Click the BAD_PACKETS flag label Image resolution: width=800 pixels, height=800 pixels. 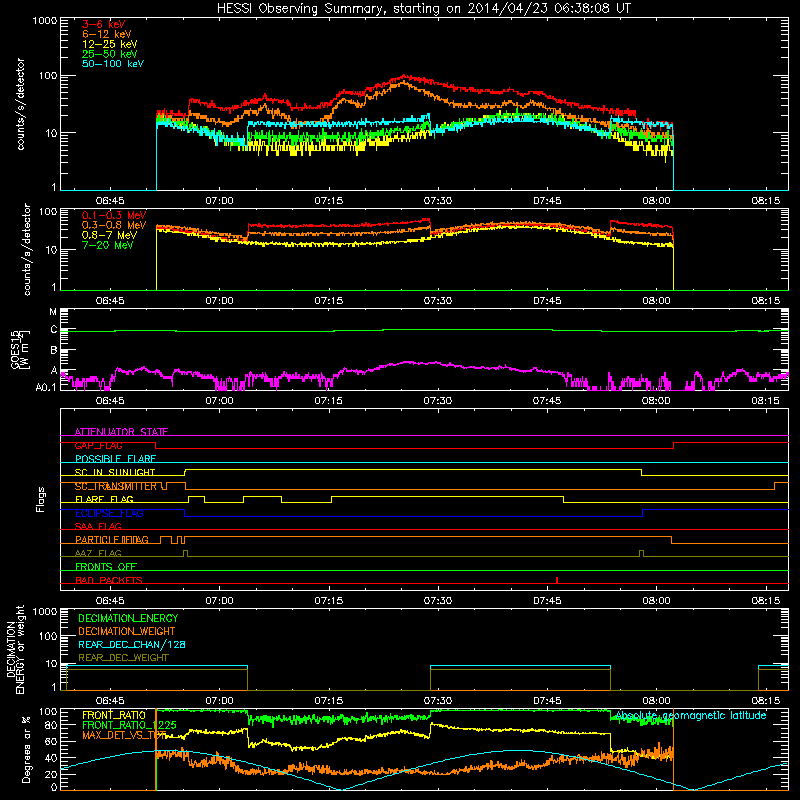pos(109,580)
